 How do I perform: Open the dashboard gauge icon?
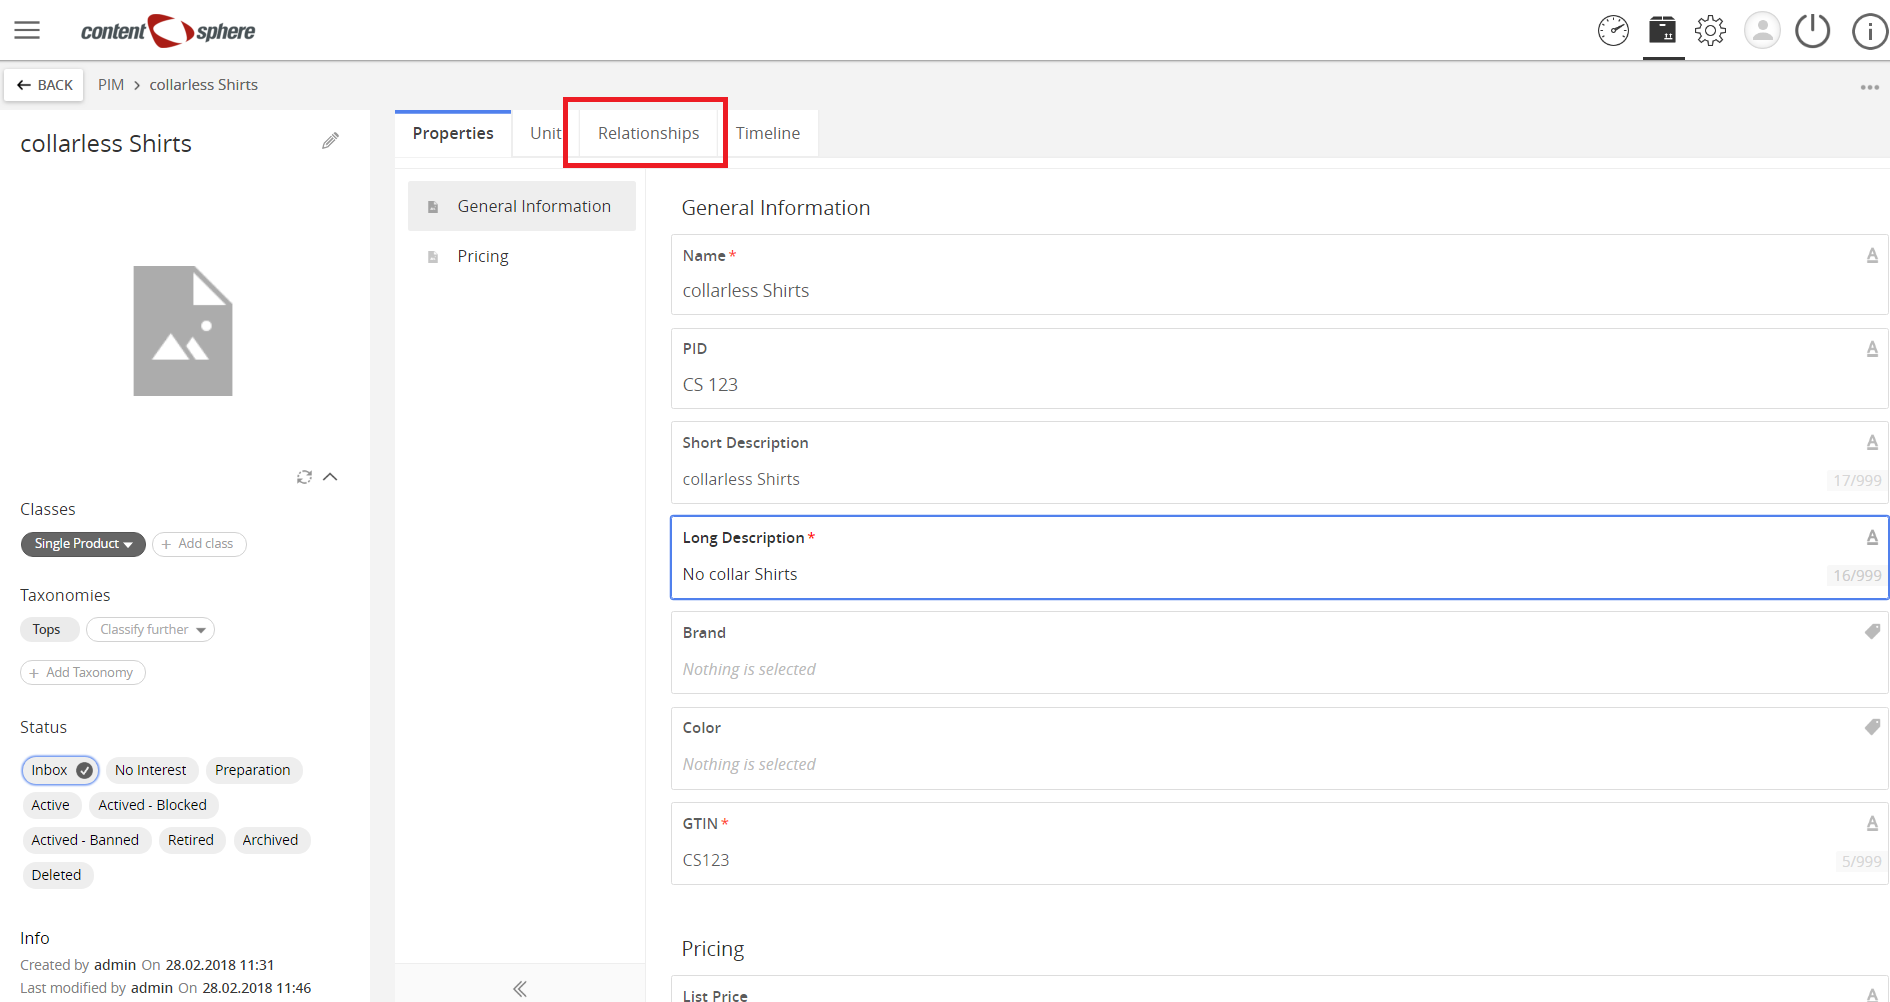click(x=1613, y=31)
